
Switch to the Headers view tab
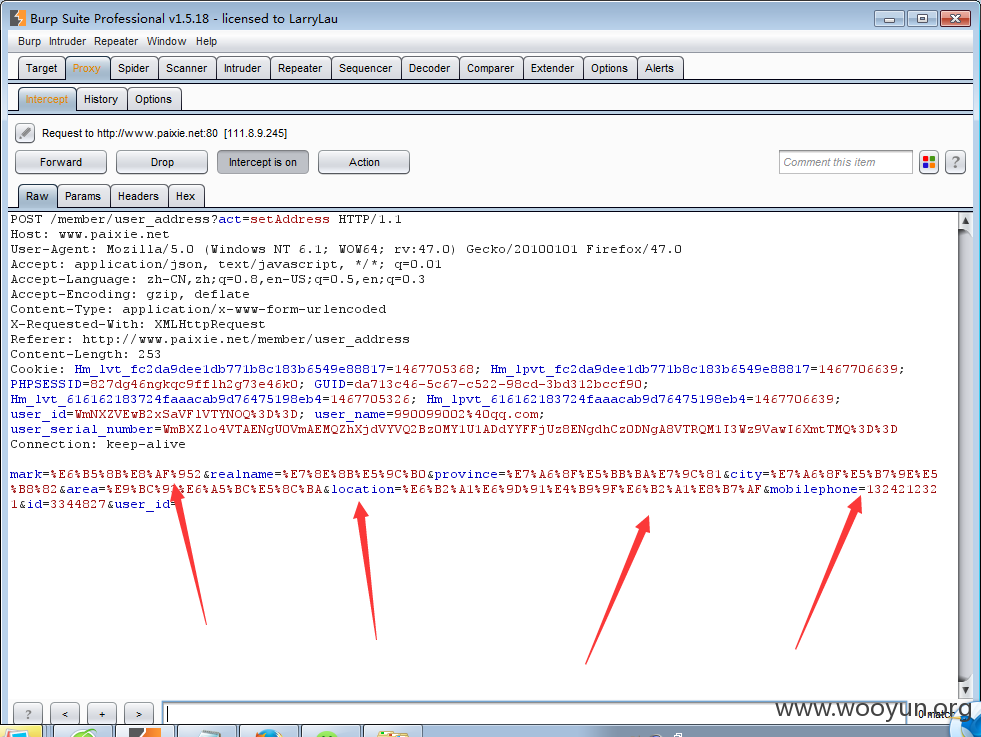pyautogui.click(x=138, y=196)
